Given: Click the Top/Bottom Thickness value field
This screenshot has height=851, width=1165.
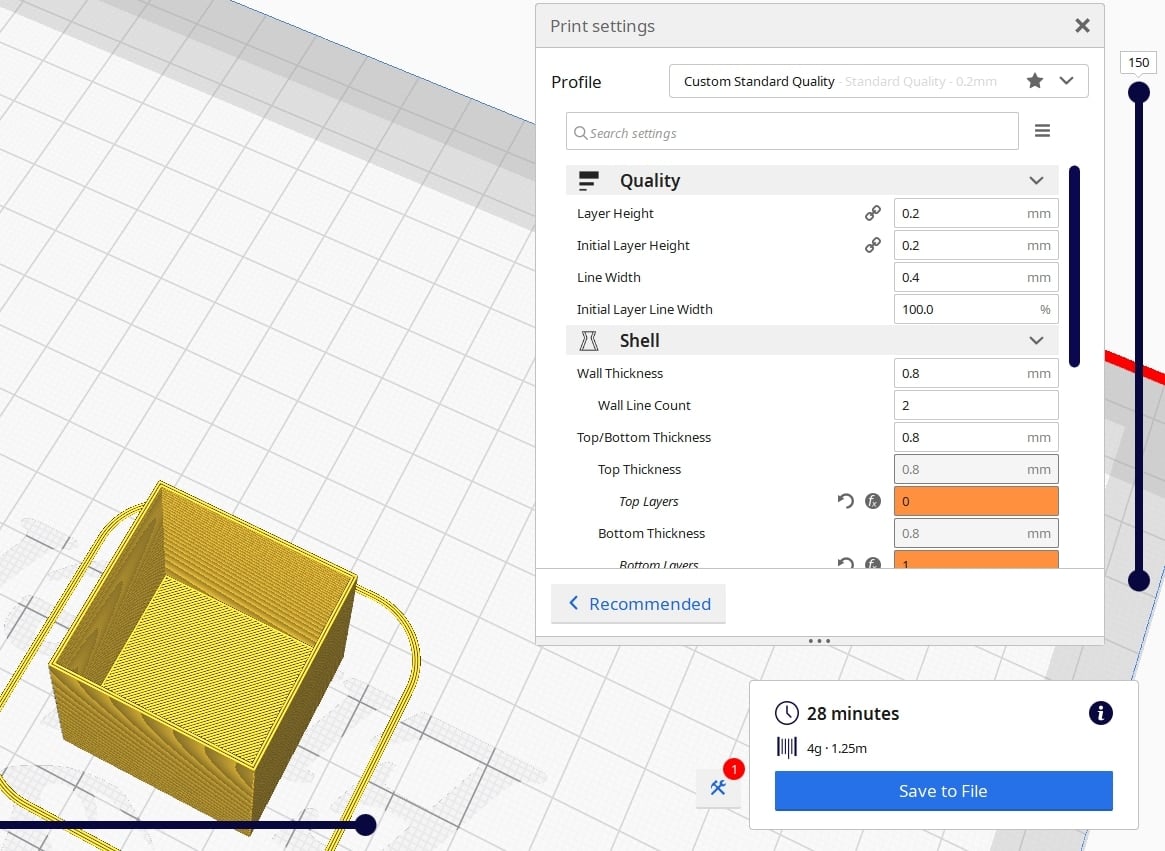Looking at the screenshot, I should pyautogui.click(x=976, y=437).
